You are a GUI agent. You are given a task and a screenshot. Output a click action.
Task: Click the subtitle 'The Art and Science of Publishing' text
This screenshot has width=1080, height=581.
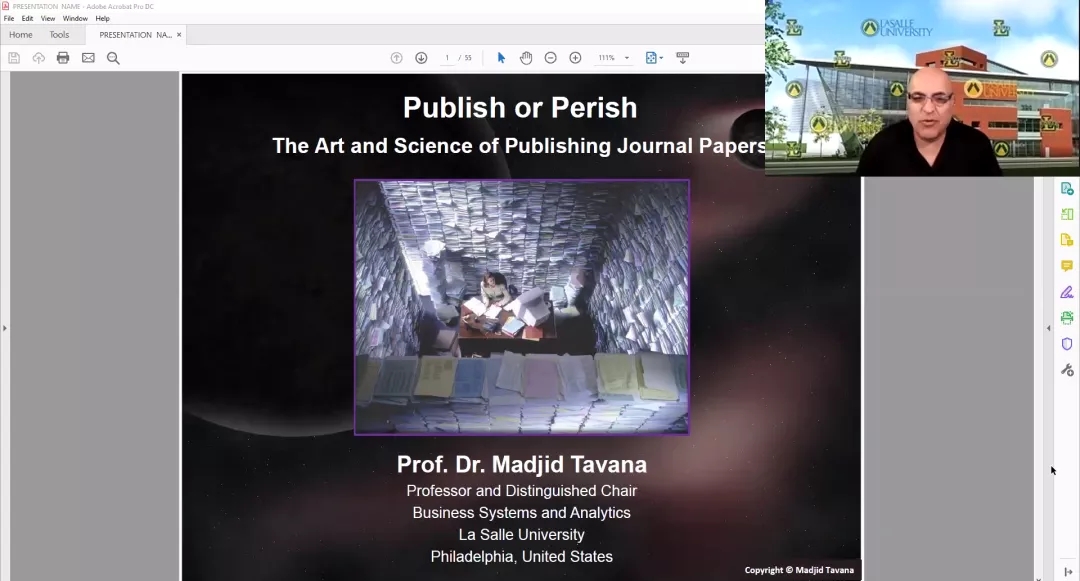[442, 146]
